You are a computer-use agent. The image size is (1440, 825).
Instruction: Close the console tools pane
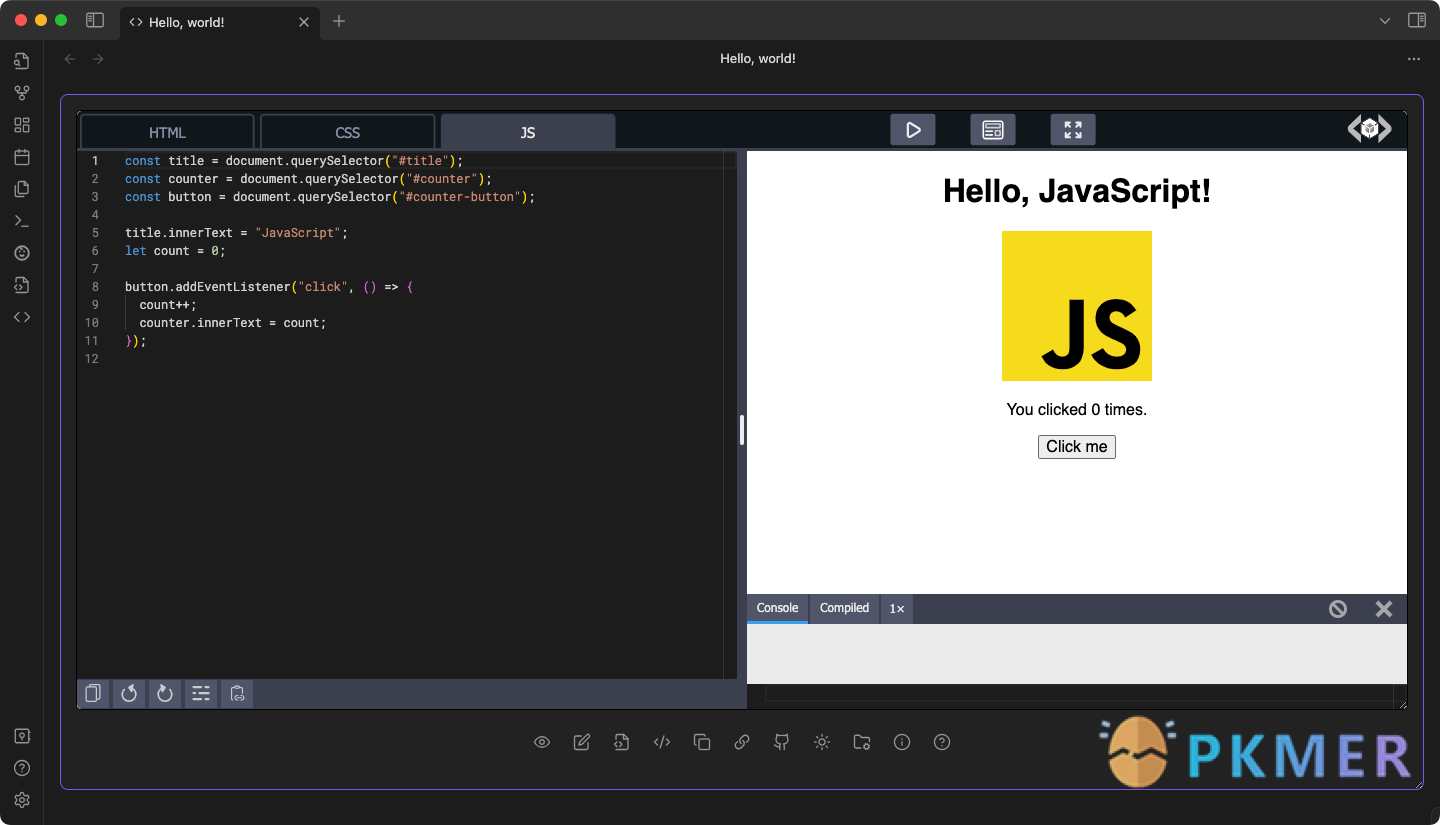tap(1384, 609)
